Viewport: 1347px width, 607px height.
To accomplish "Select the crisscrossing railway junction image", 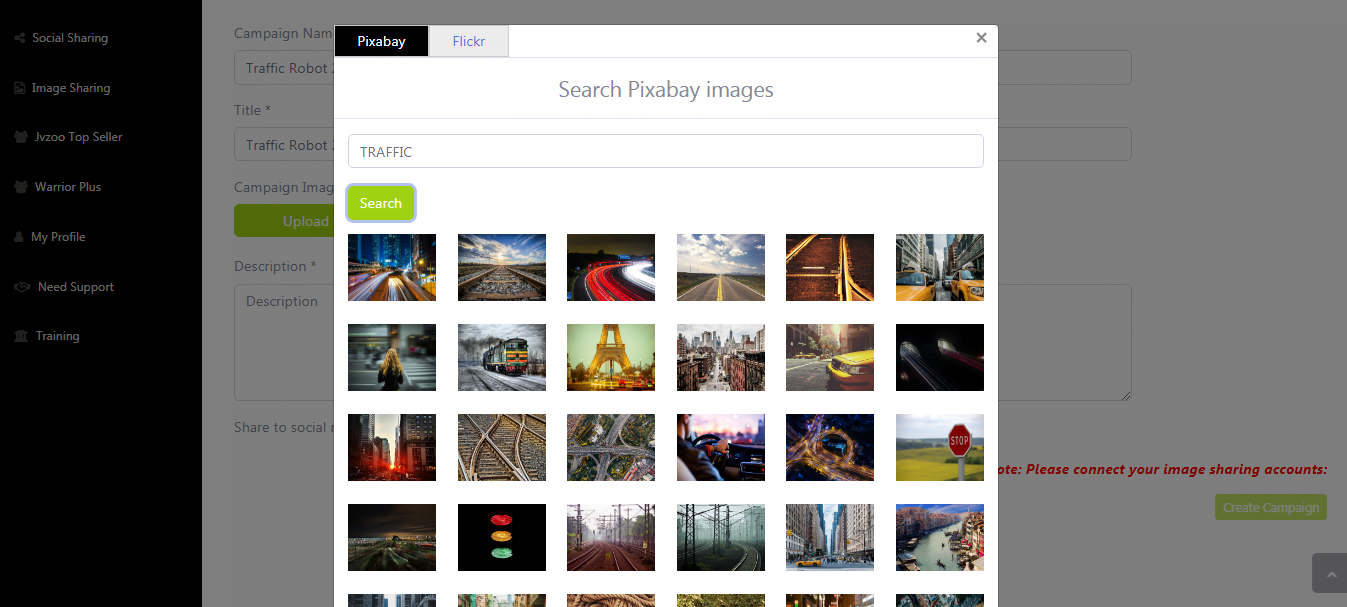I will click(x=502, y=447).
